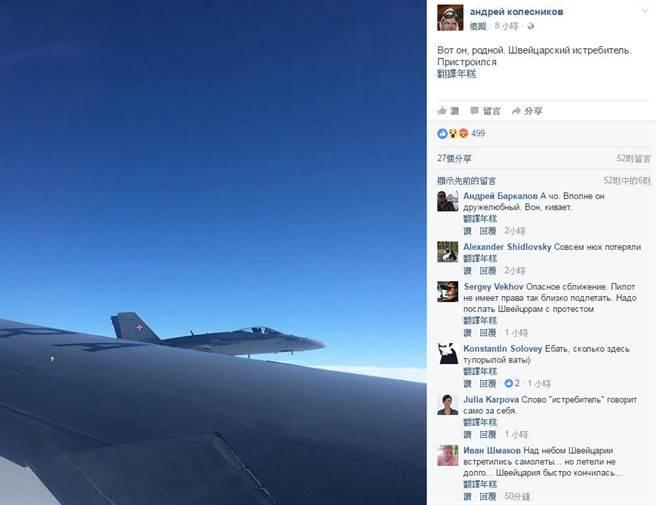This screenshot has height=505, width=656.
Task: Click the comment speech-bubble icon
Action: (x=474, y=110)
